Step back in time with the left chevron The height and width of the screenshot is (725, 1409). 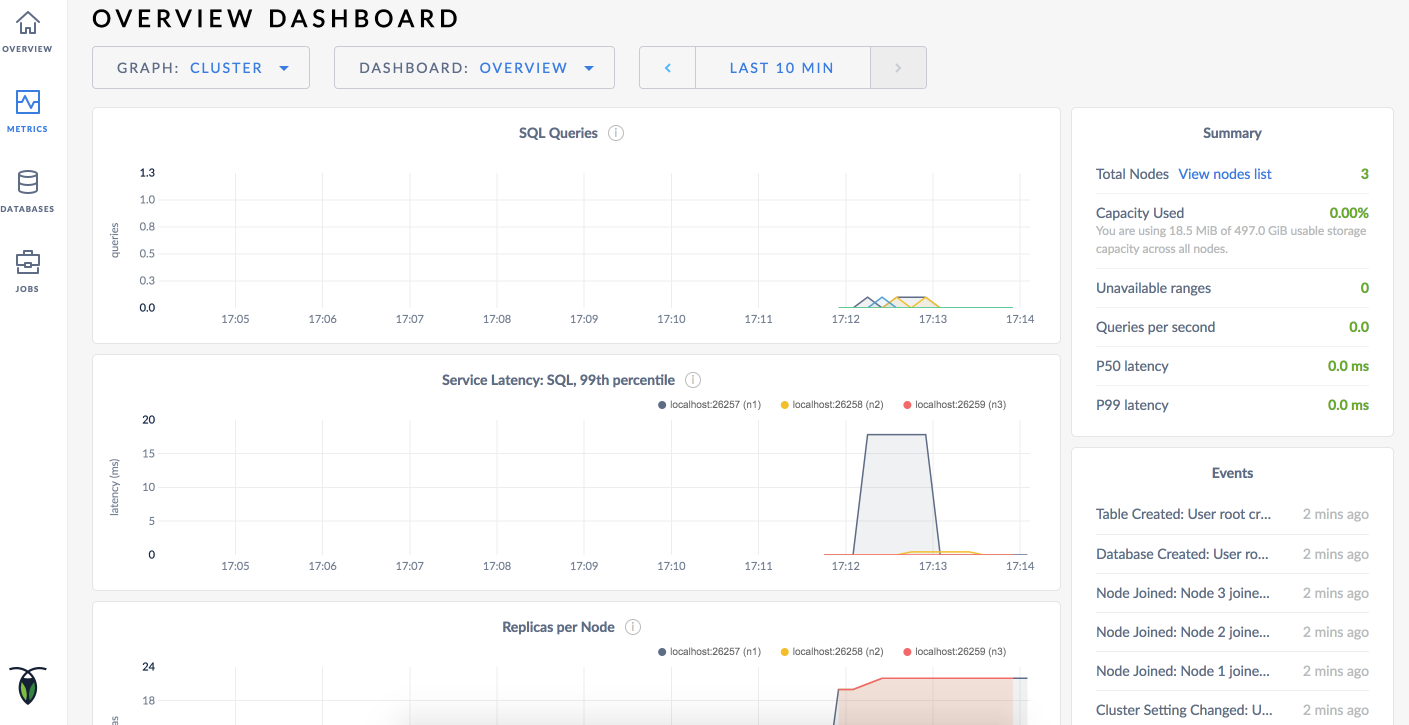(x=666, y=67)
